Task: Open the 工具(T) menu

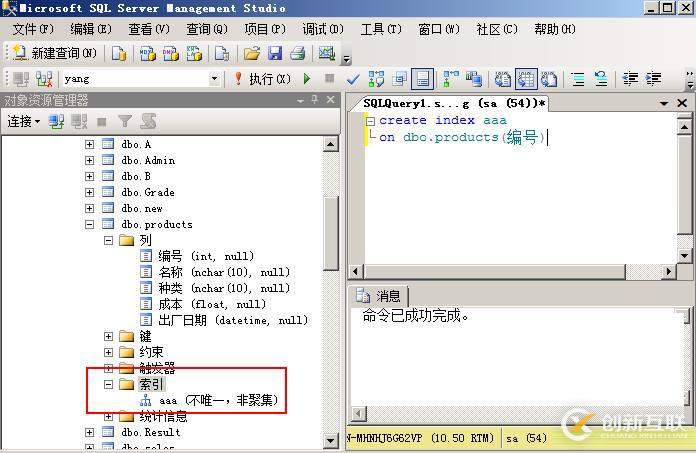Action: click(381, 29)
